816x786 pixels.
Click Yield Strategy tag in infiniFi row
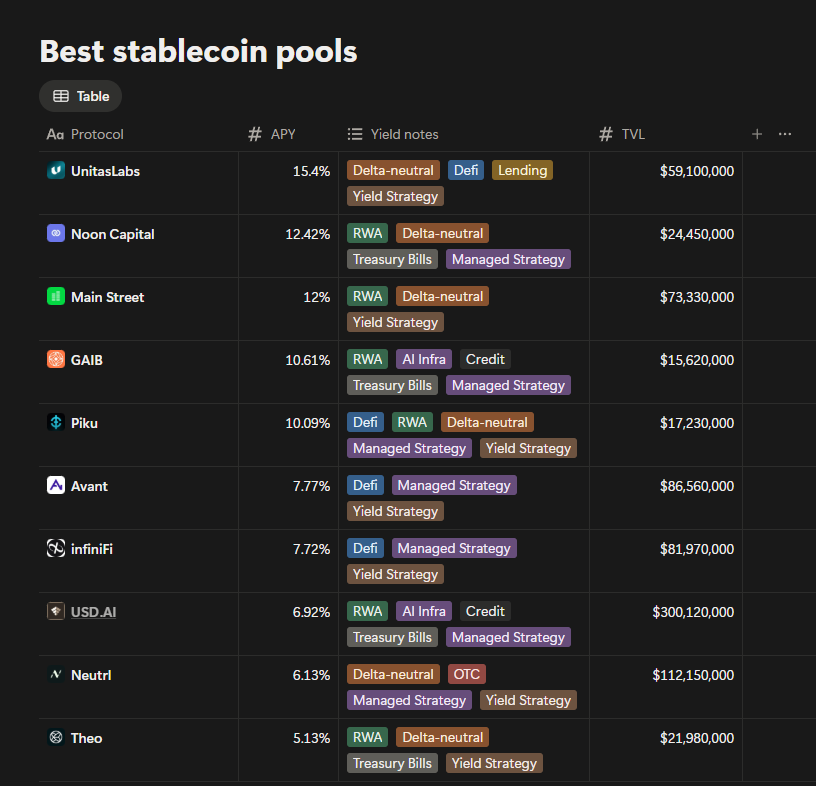coord(395,574)
